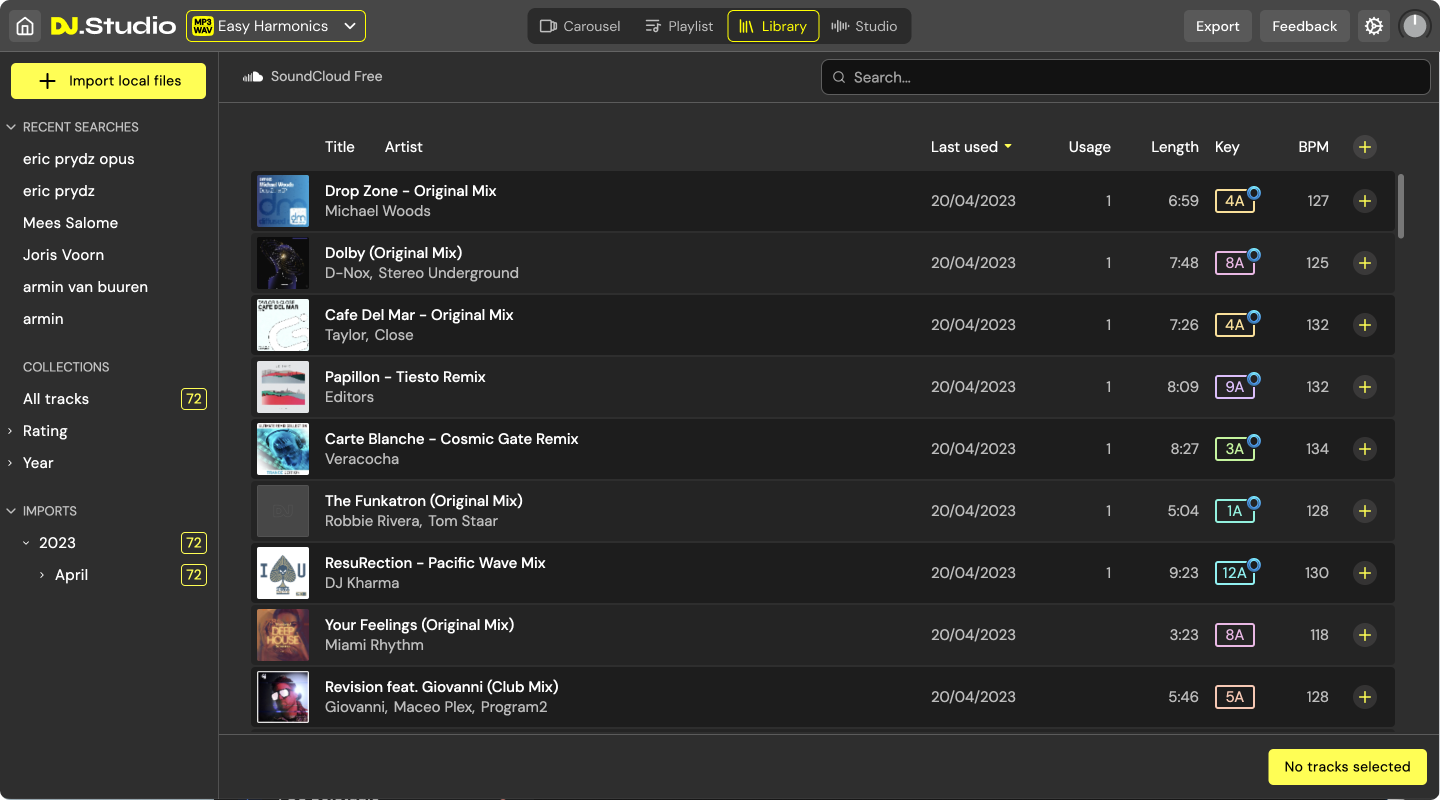1440x800 pixels.
Task: Click Import local files button
Action: point(108,81)
